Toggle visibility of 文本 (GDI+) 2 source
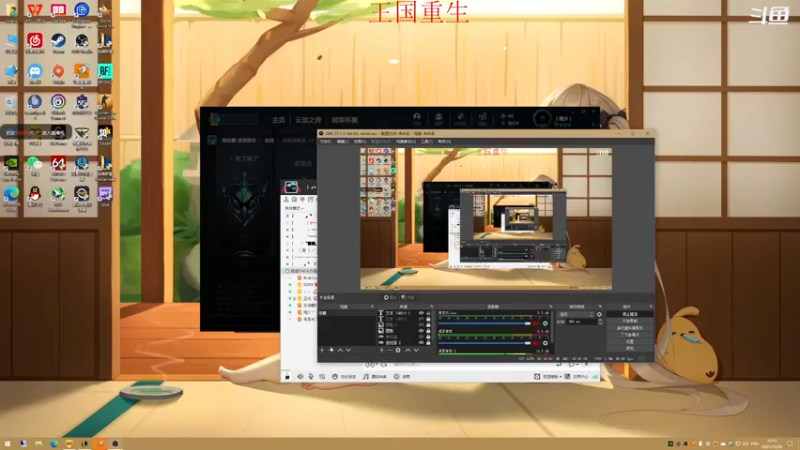Image resolution: width=800 pixels, height=450 pixels. tap(421, 313)
